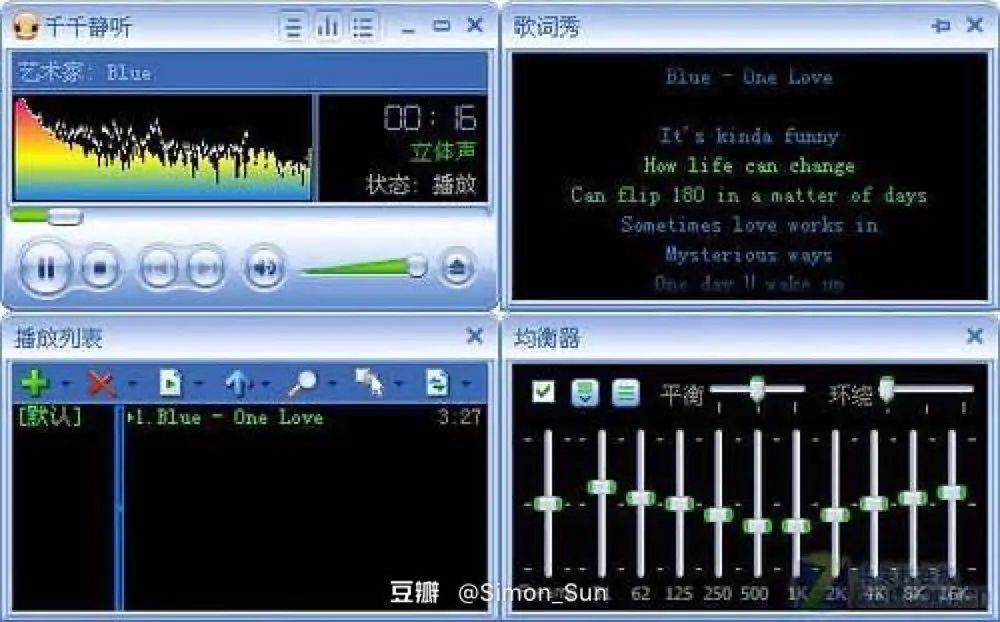
Task: Click the blue up-arrow sort icon
Action: (x=240, y=382)
